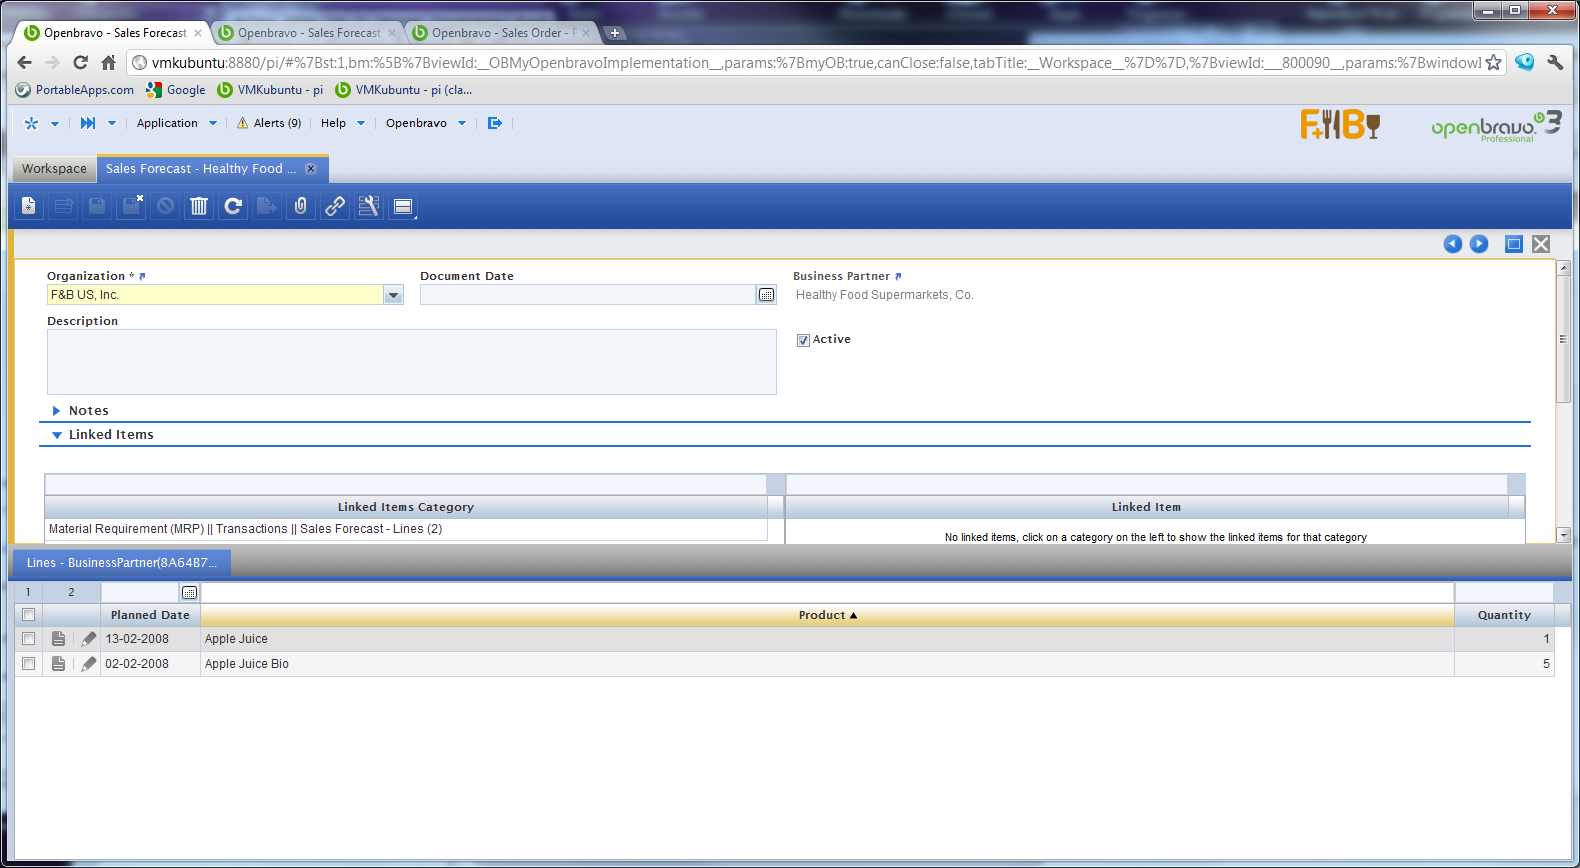Click the Description text area
Image resolution: width=1580 pixels, height=868 pixels.
point(412,362)
